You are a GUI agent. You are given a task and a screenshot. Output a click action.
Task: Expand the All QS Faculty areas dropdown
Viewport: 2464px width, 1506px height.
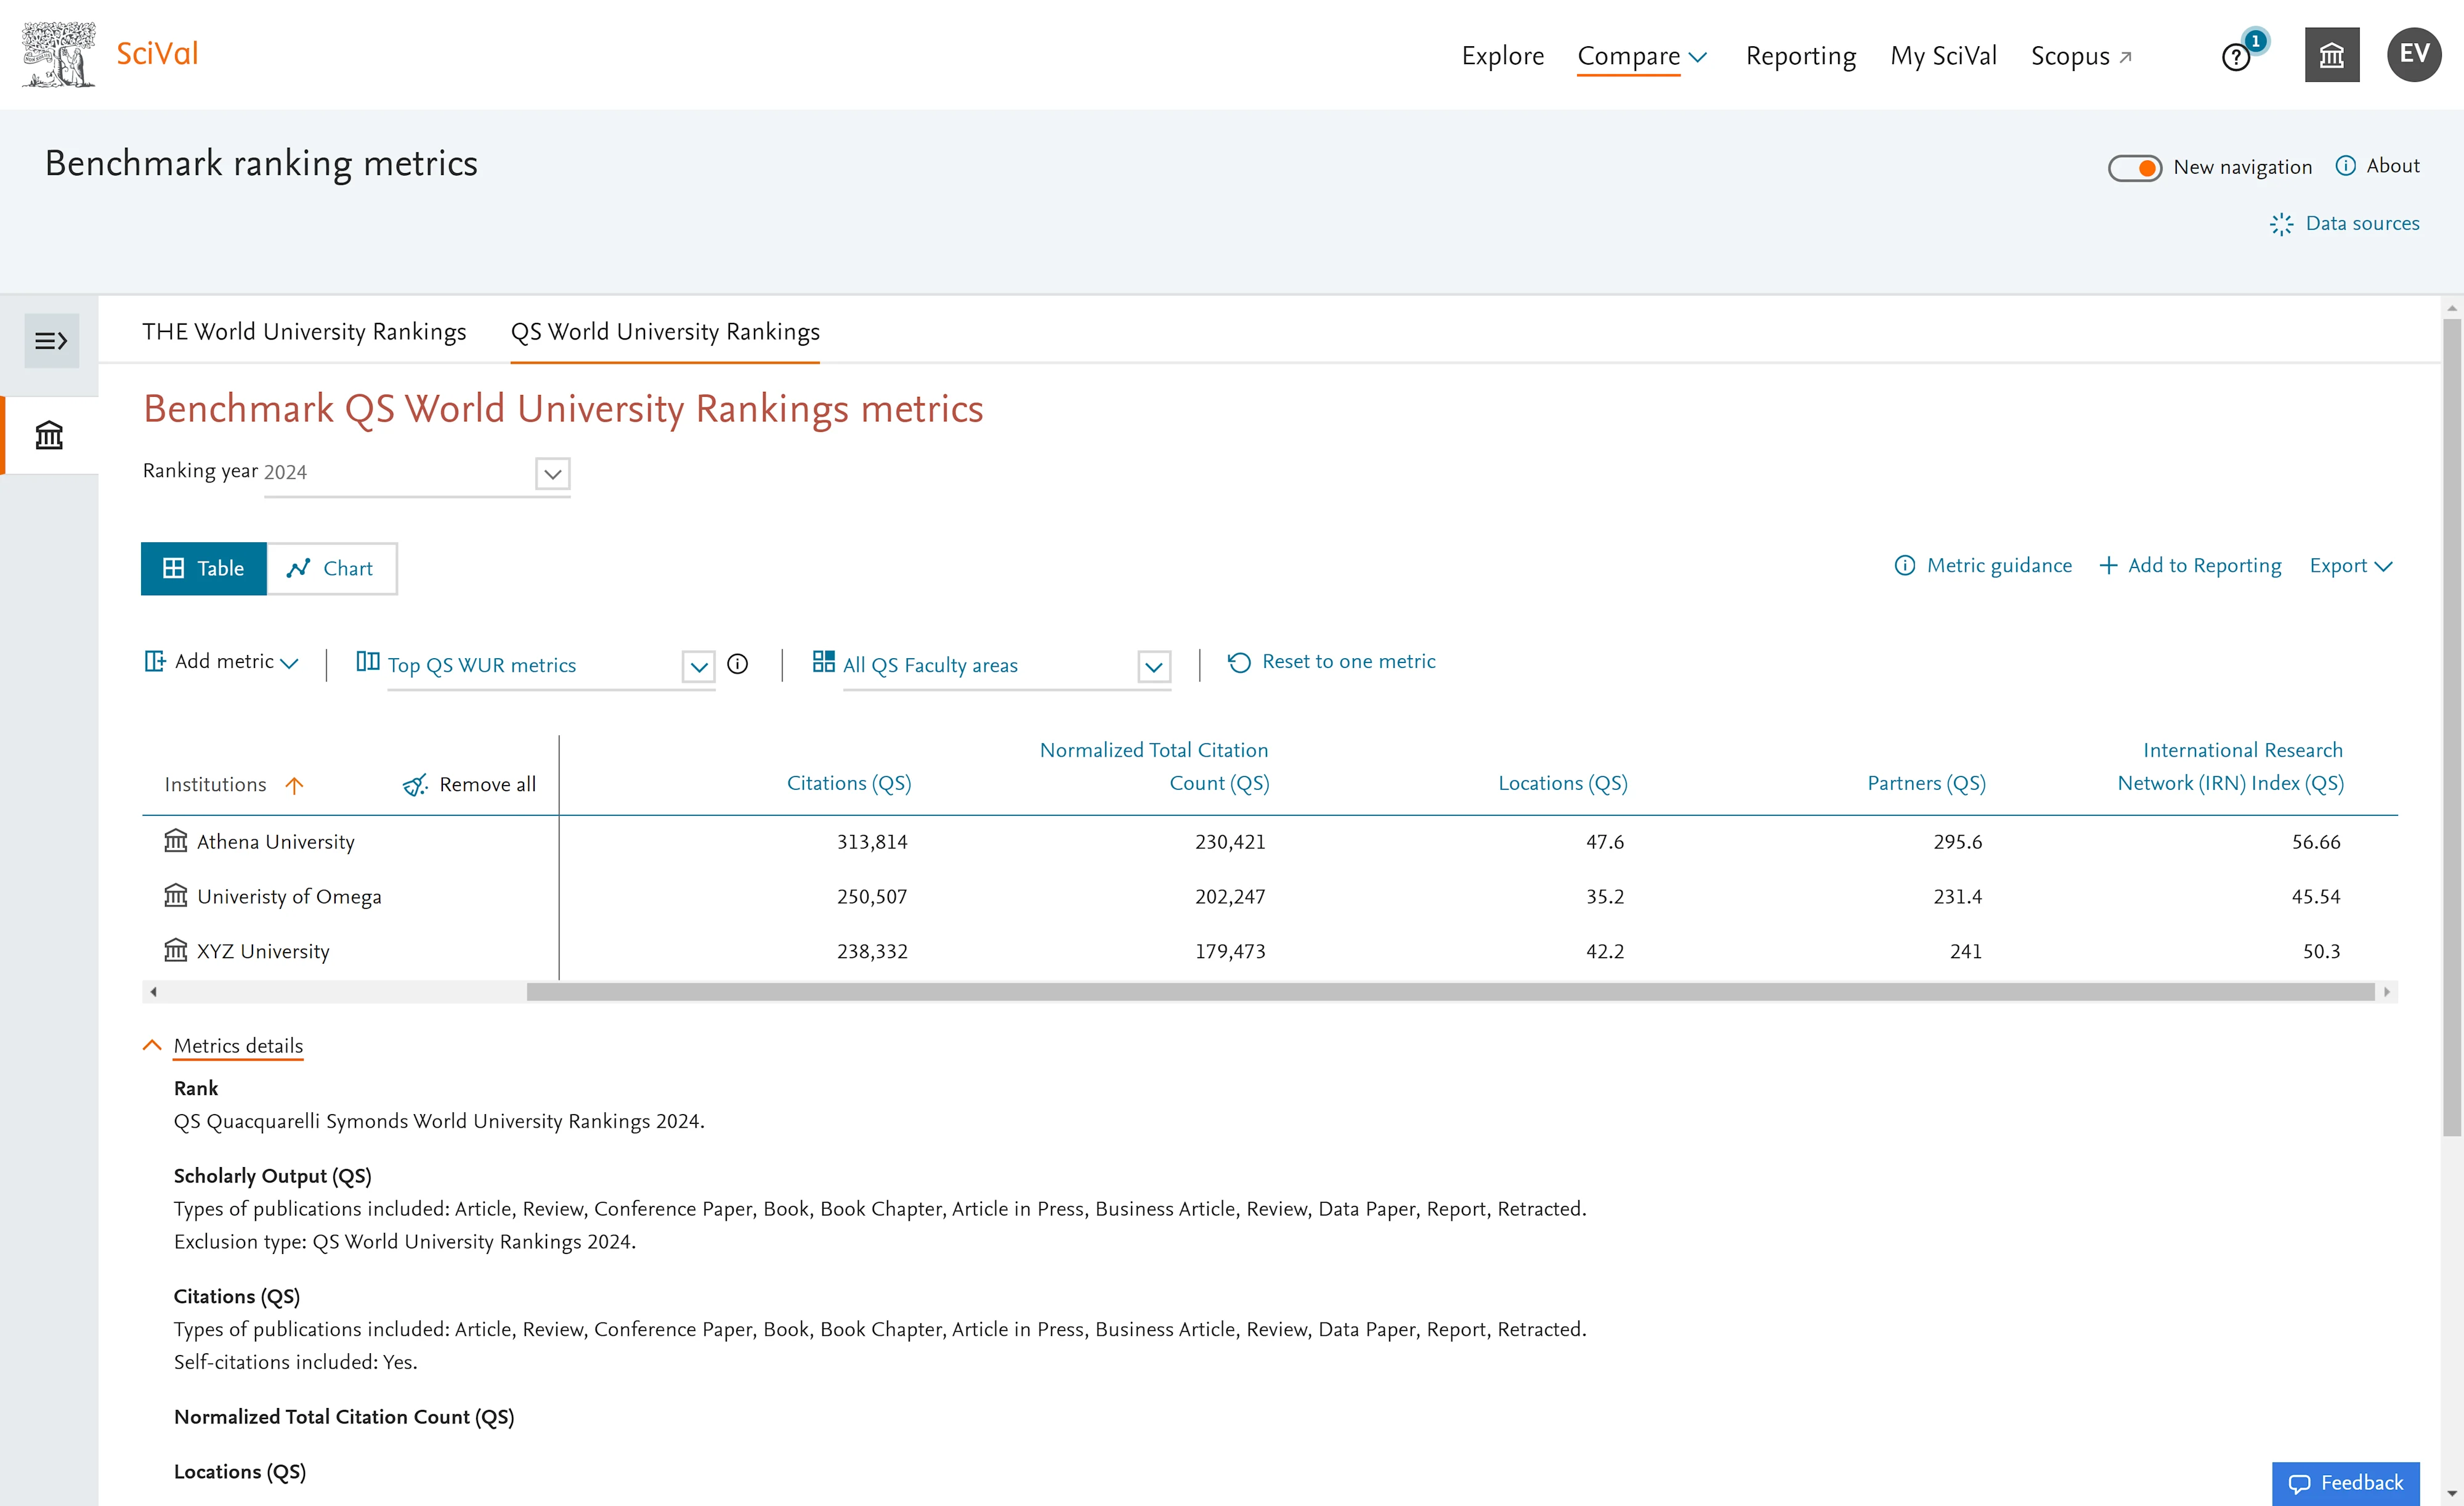tap(1154, 666)
